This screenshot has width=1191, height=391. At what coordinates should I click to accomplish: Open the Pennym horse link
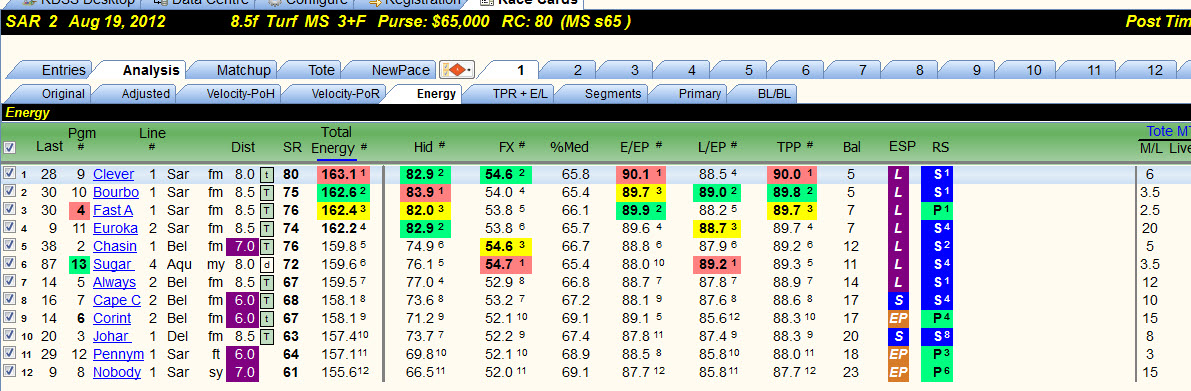click(118, 355)
